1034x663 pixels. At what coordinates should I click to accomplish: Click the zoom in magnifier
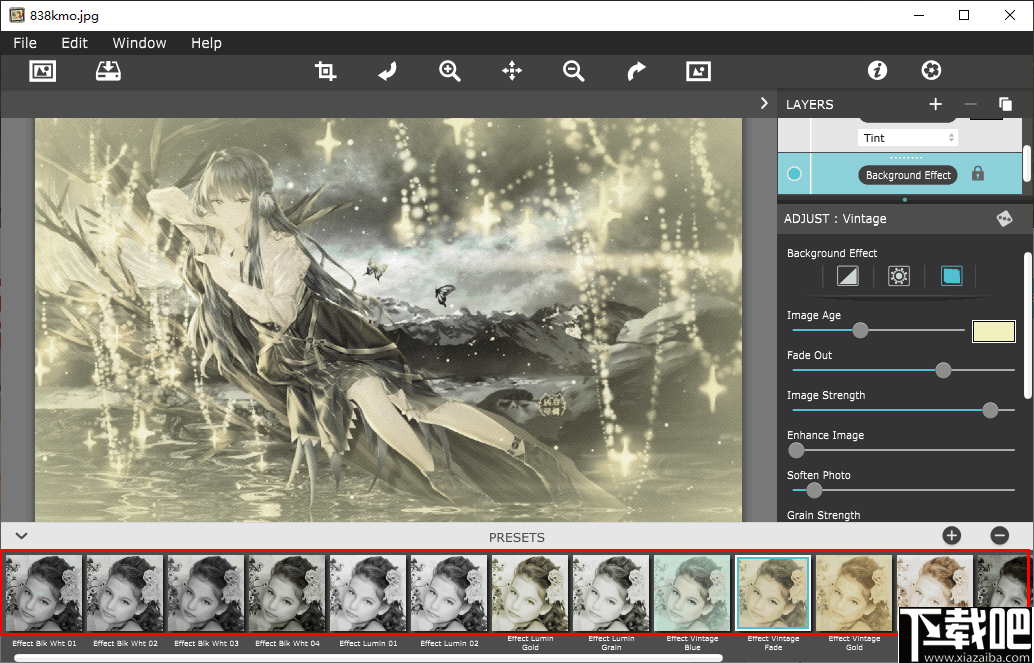[450, 71]
